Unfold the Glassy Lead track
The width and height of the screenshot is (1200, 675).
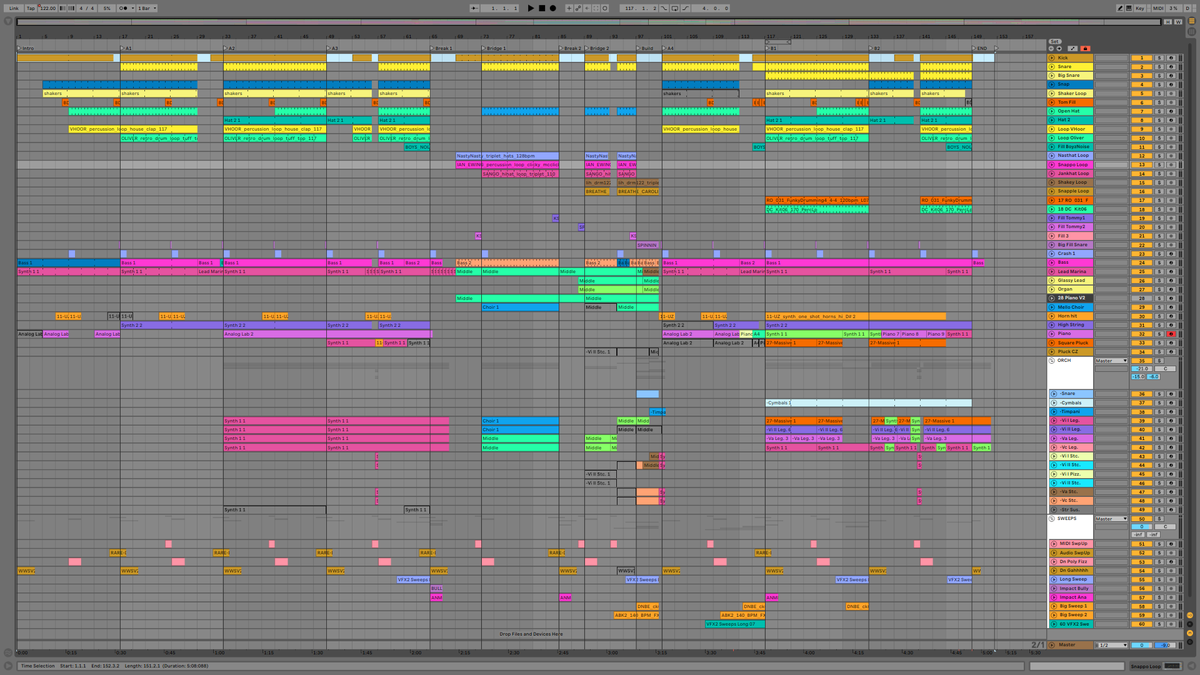[1052, 280]
